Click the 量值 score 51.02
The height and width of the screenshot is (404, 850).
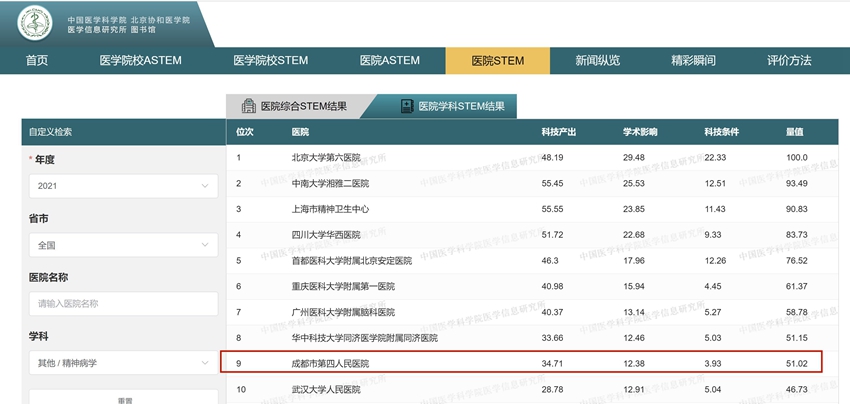point(797,363)
